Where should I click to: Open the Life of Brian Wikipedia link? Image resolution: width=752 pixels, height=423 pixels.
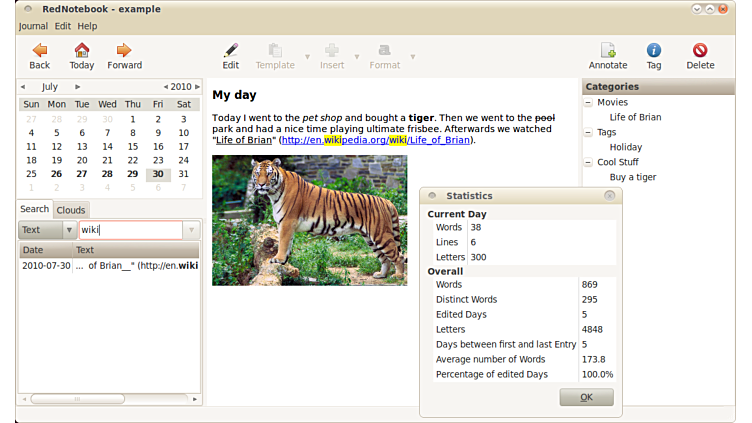(x=376, y=140)
